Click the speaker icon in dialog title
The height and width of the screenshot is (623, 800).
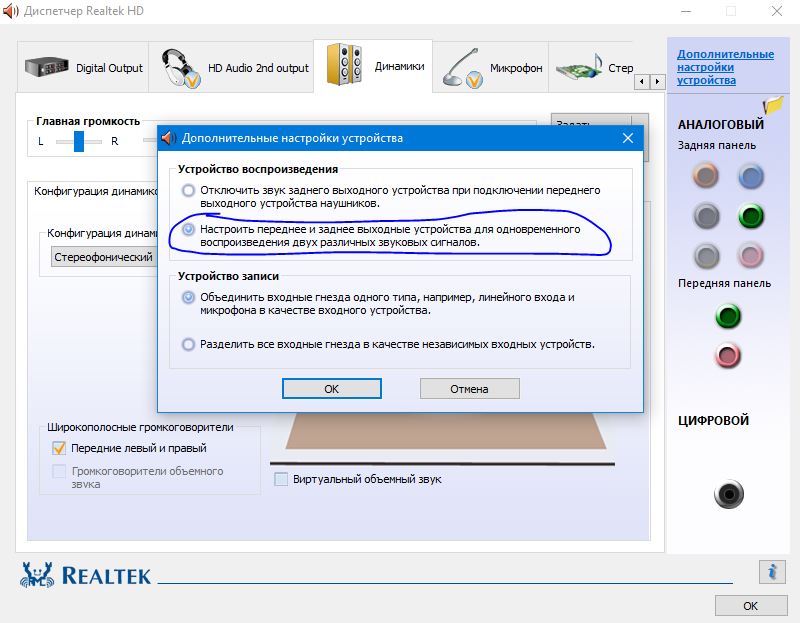168,138
